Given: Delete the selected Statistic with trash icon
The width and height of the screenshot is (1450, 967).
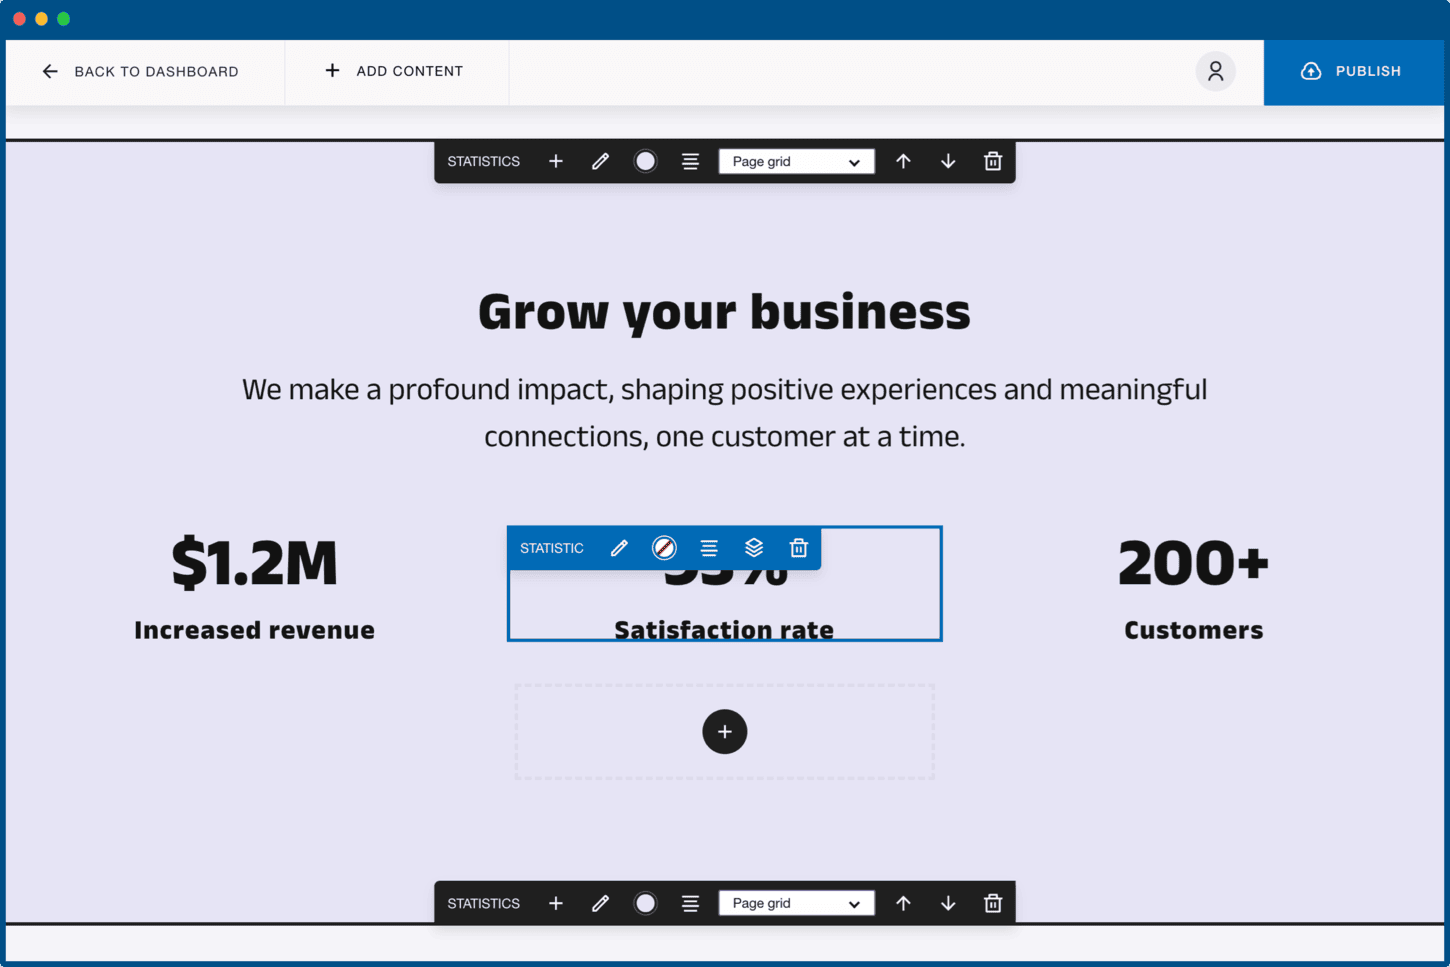Looking at the screenshot, I should (798, 548).
